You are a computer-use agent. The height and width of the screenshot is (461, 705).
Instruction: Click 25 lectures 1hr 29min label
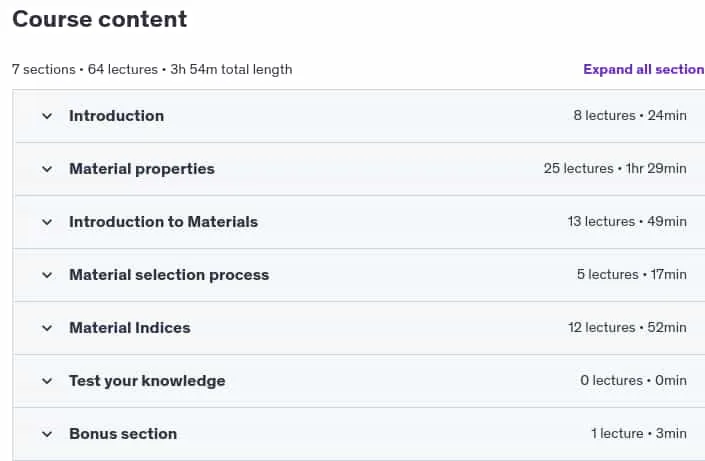click(x=615, y=169)
